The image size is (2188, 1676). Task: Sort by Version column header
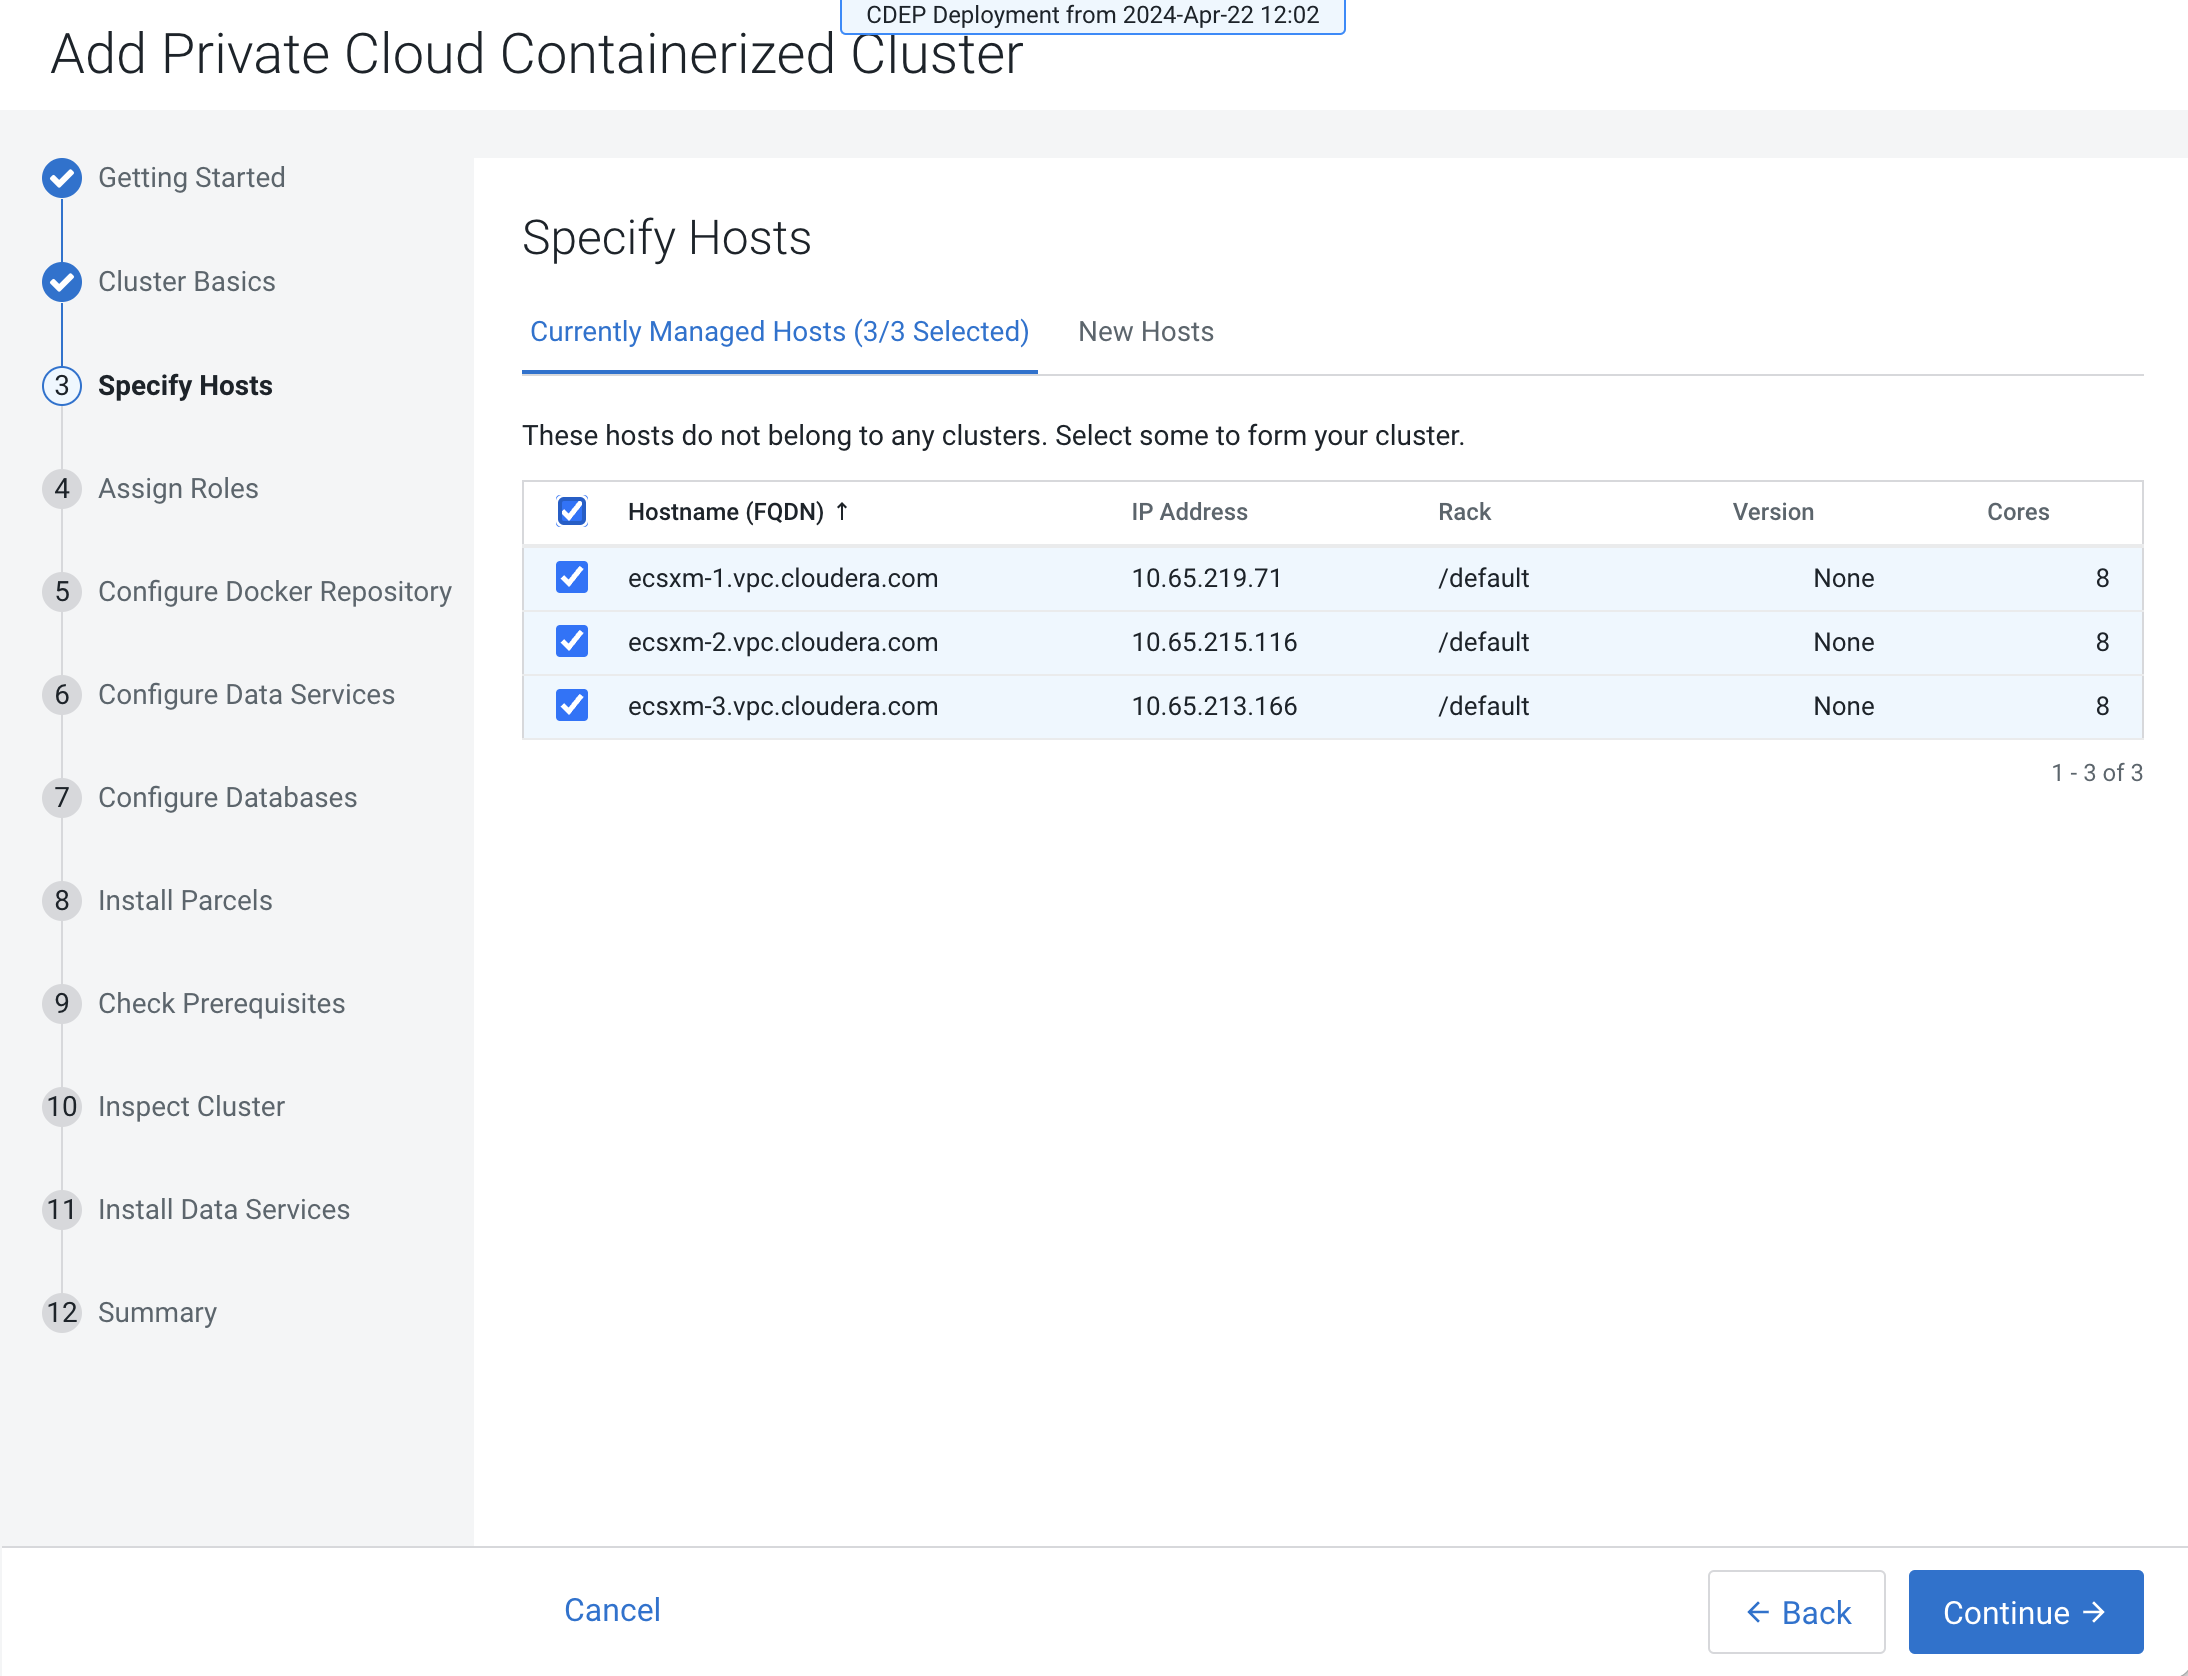1773,512
